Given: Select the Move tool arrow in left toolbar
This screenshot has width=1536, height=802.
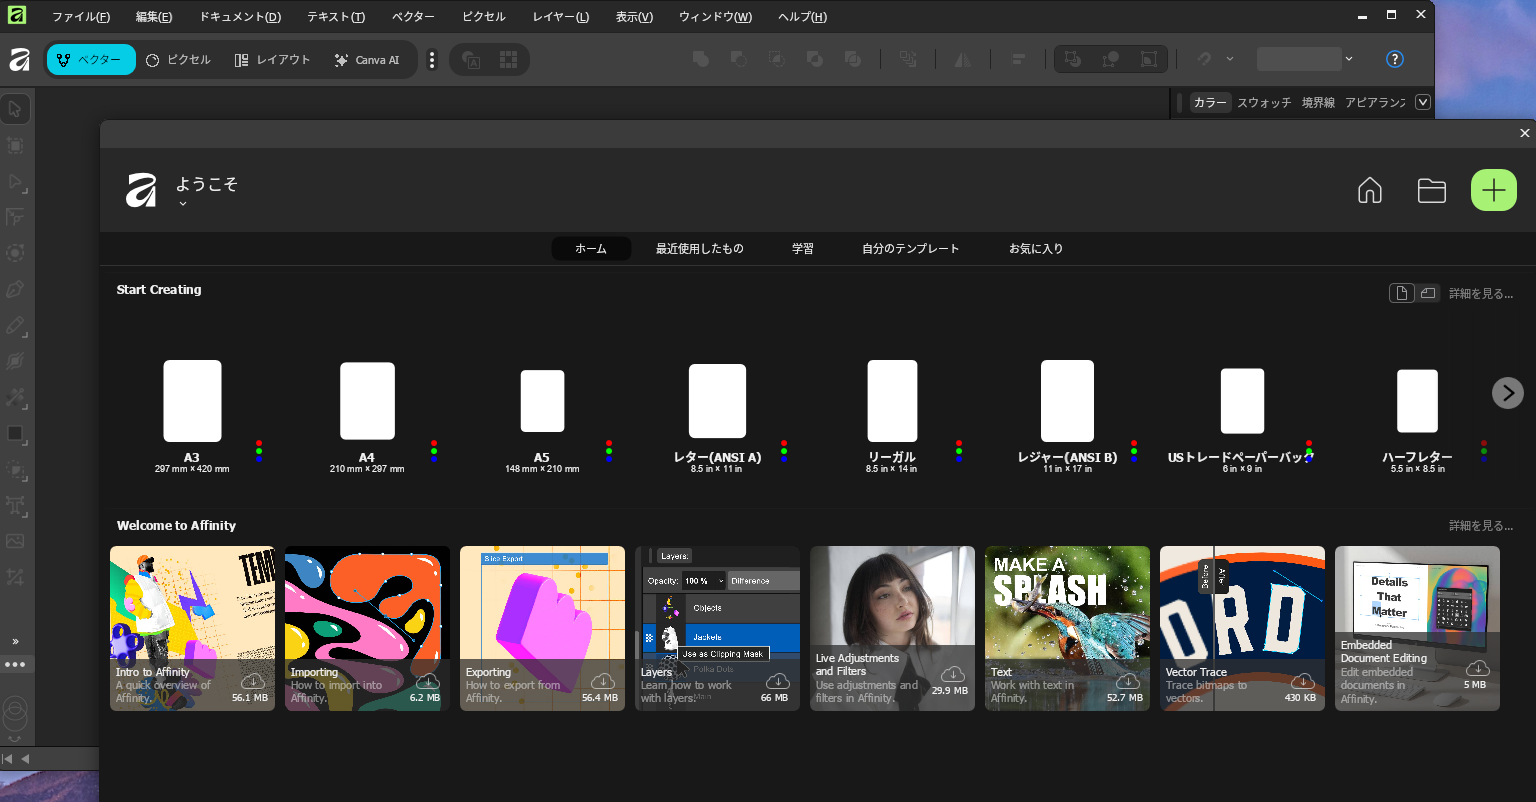Looking at the screenshot, I should pyautogui.click(x=15, y=108).
